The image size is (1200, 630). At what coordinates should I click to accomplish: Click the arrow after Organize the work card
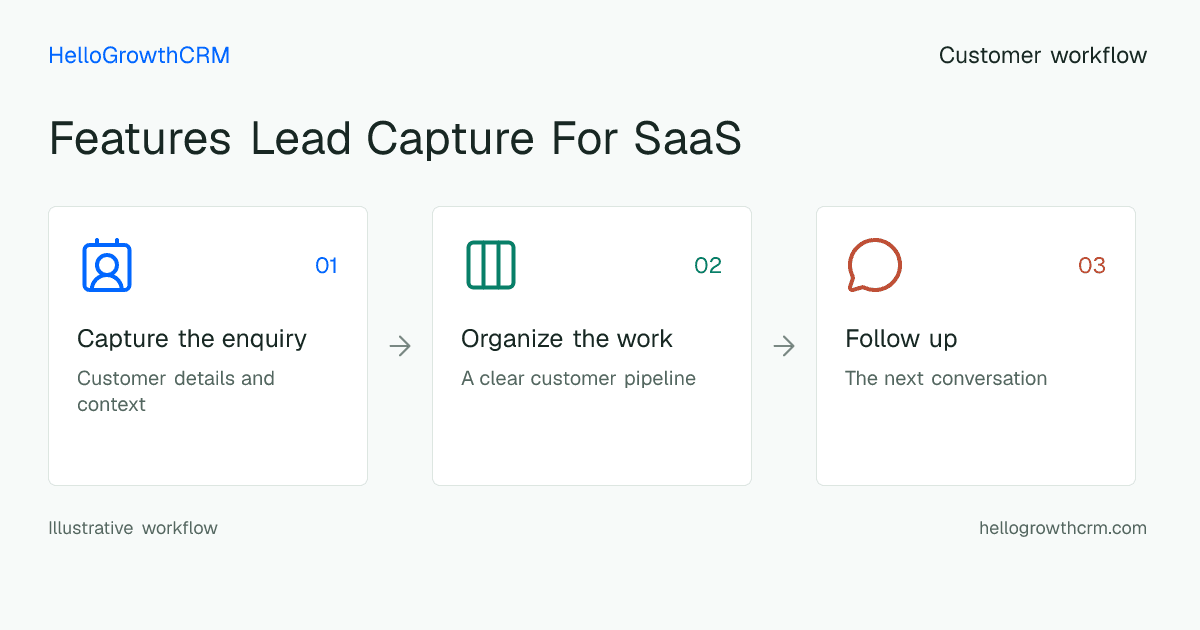784,346
